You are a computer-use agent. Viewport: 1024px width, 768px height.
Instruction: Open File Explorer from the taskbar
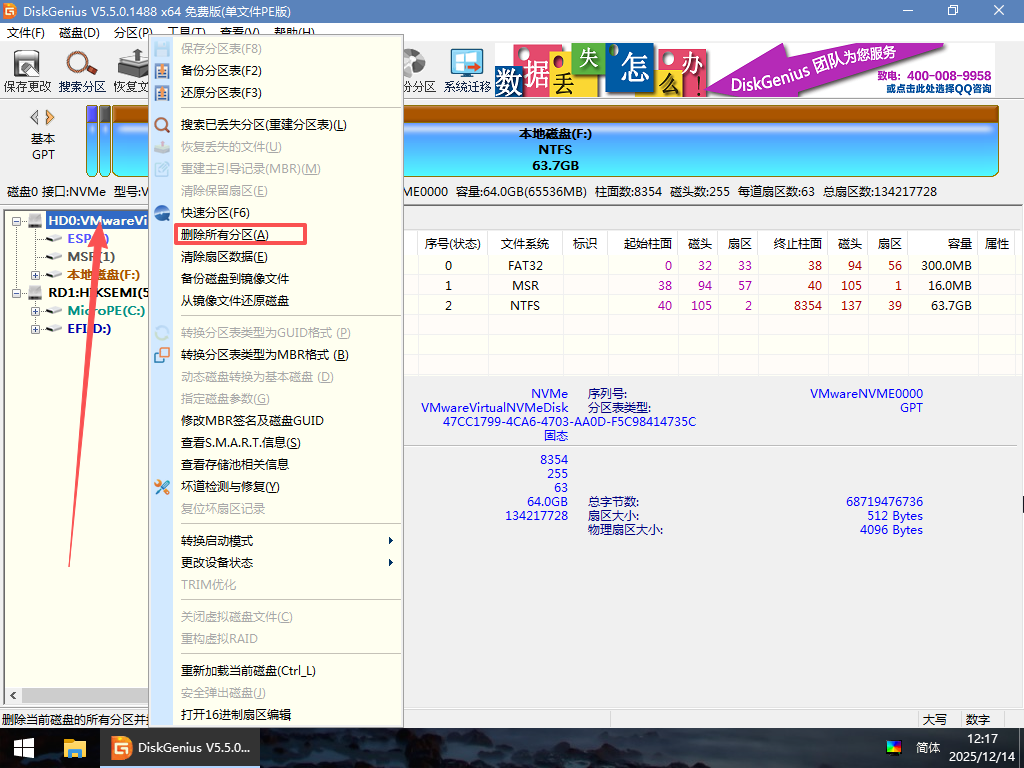75,747
